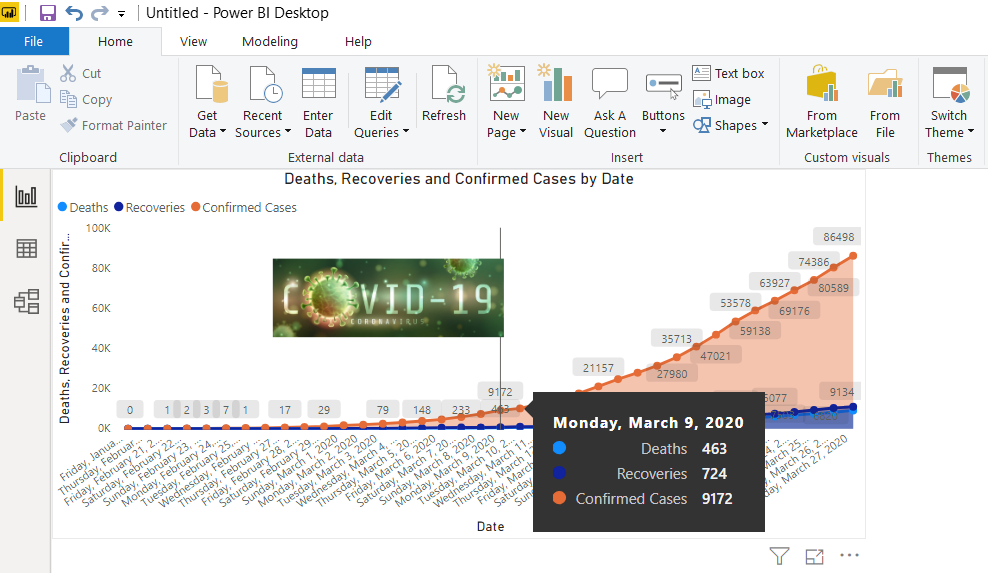988x573 pixels.
Task: Click the 53578 data label
Action: pyautogui.click(x=735, y=303)
